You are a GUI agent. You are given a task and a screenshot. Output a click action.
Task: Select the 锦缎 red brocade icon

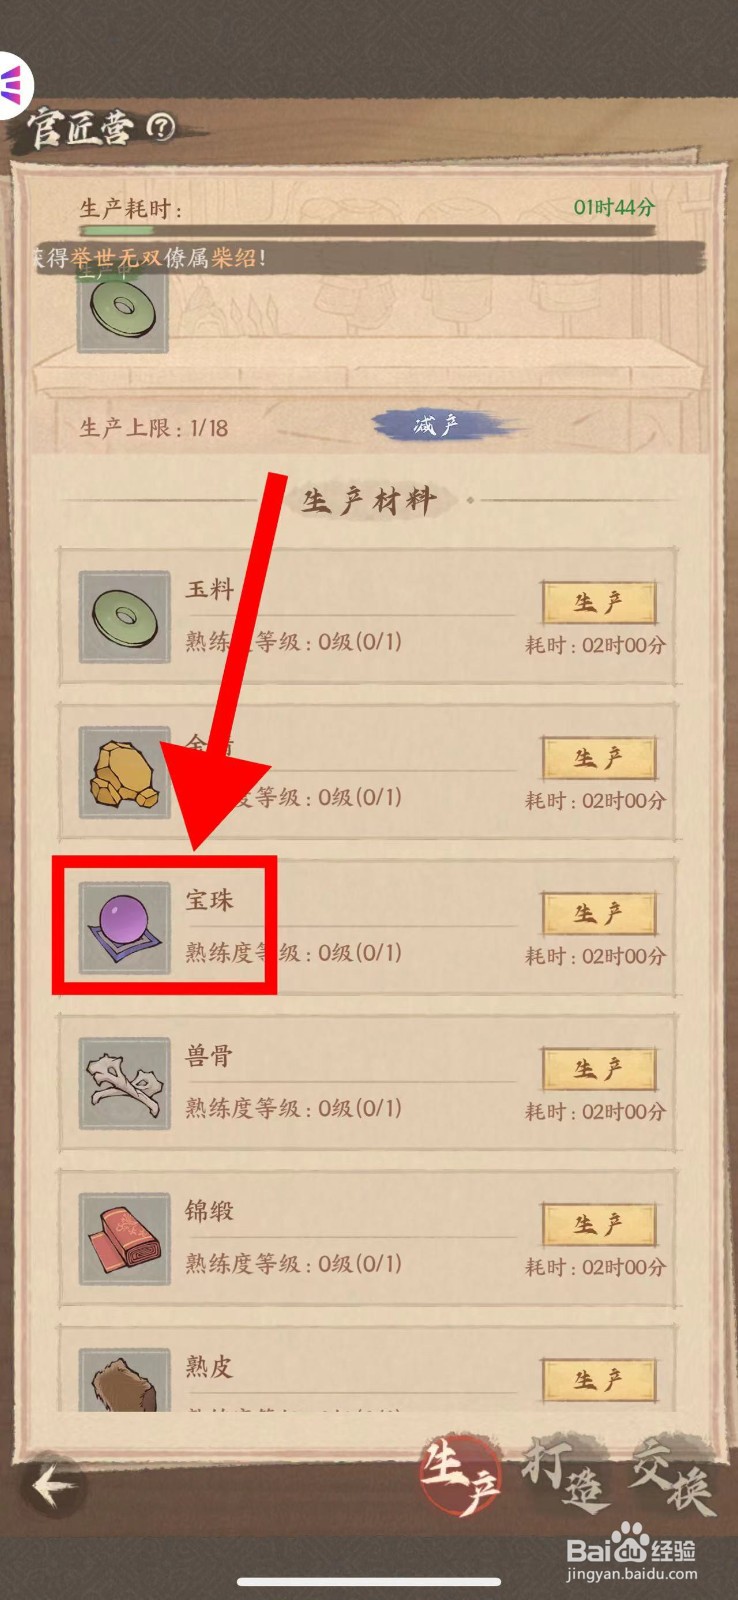(x=125, y=1239)
